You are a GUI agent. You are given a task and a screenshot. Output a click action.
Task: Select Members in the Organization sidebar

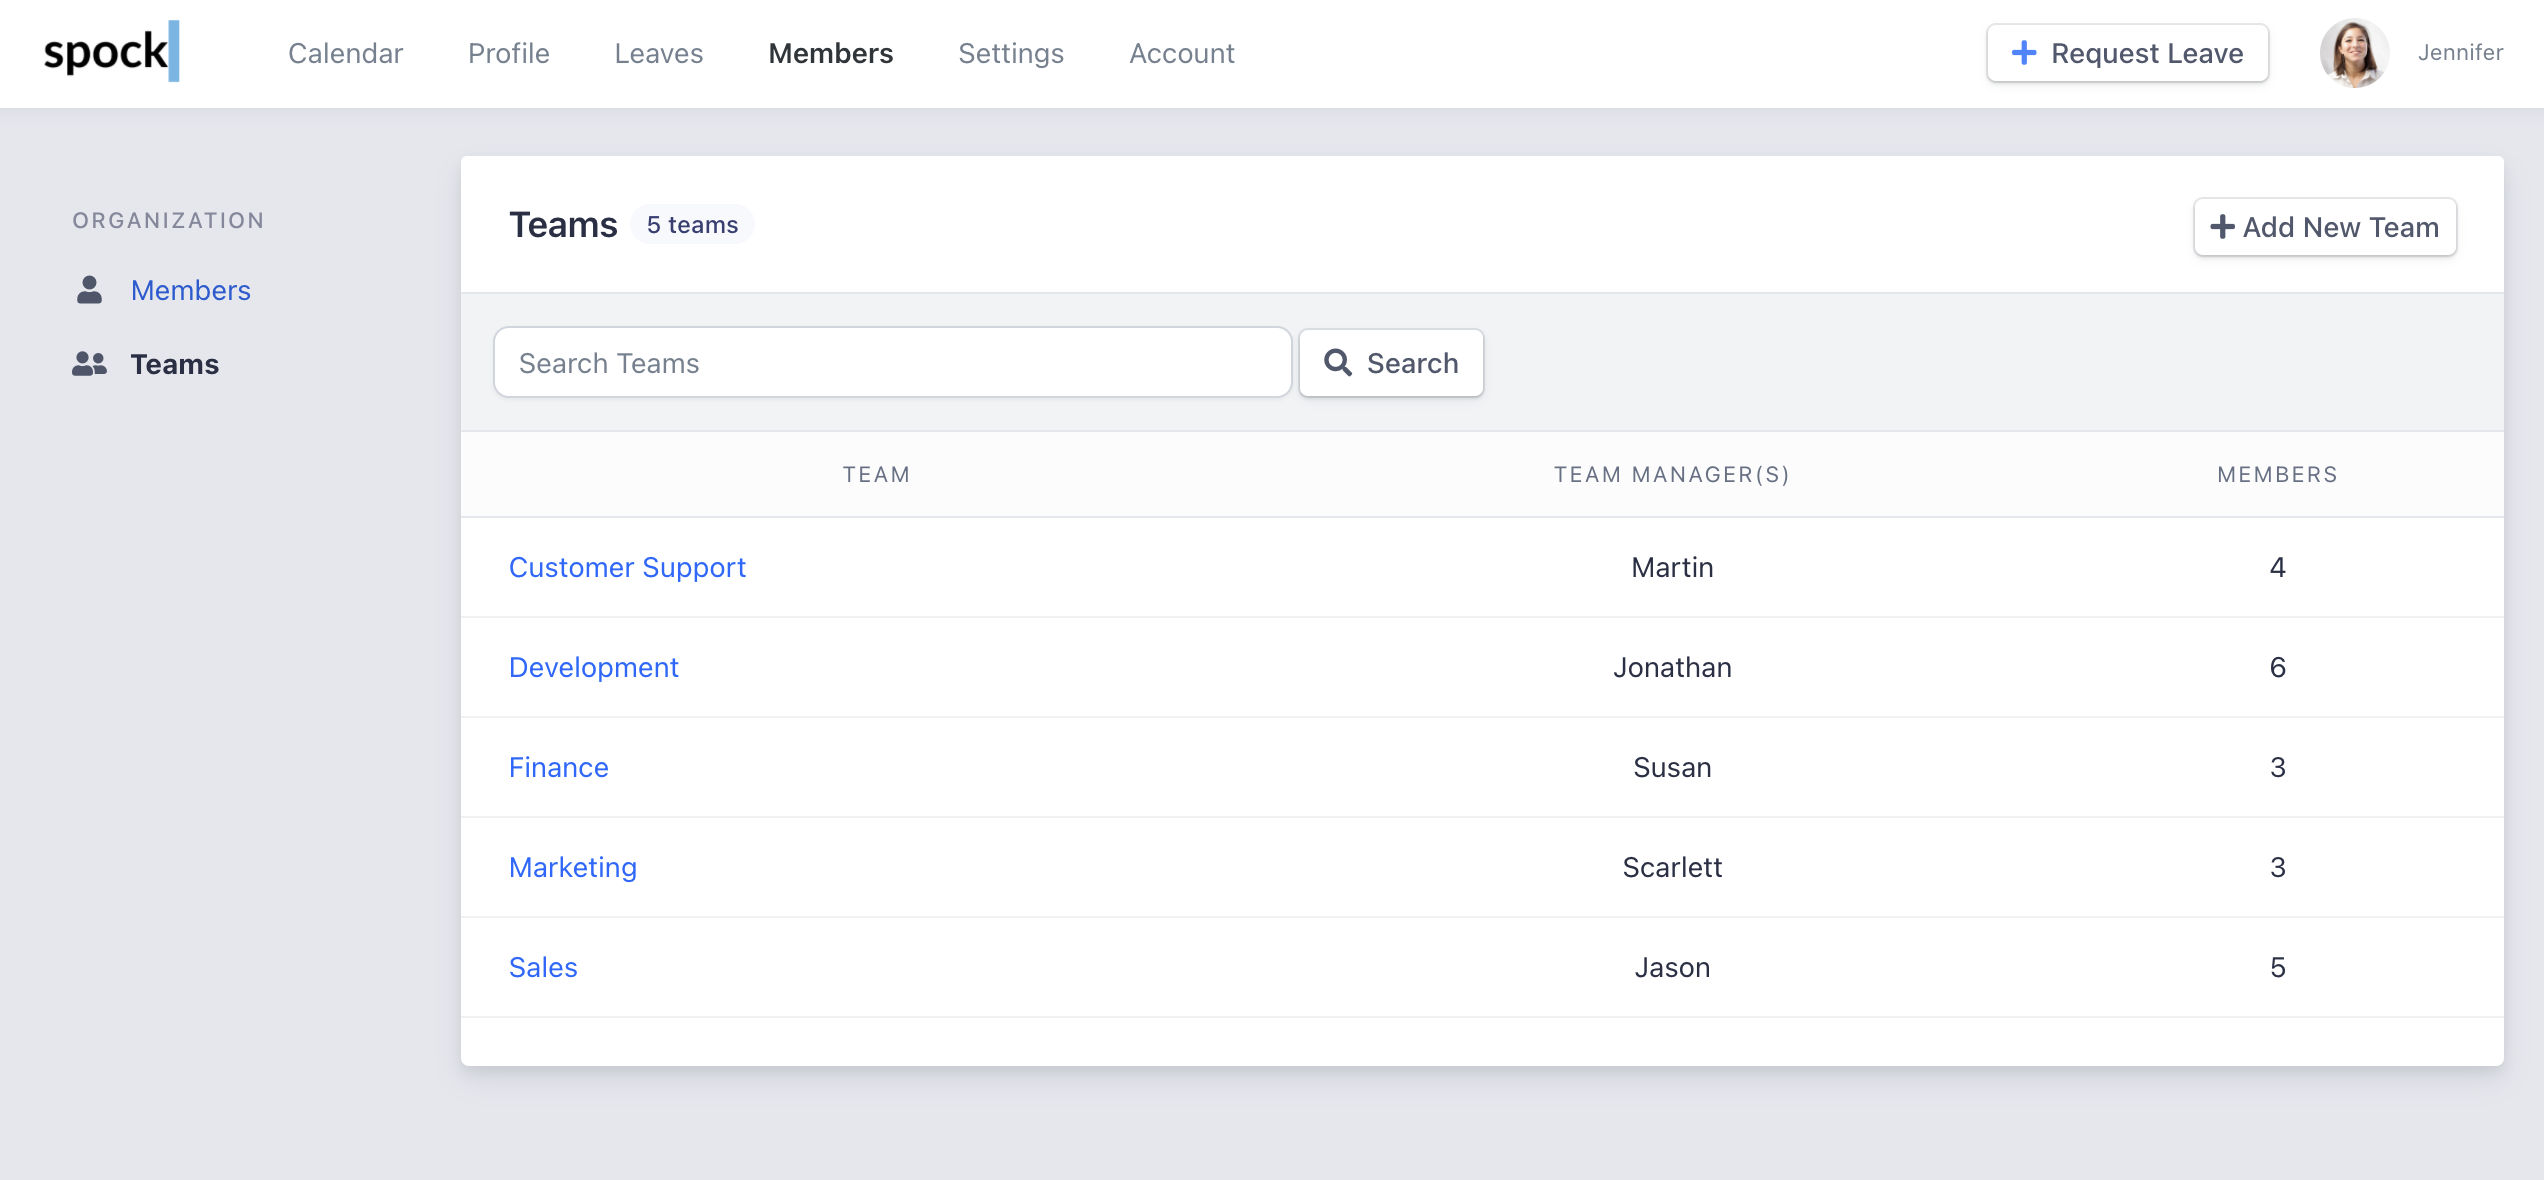click(190, 290)
